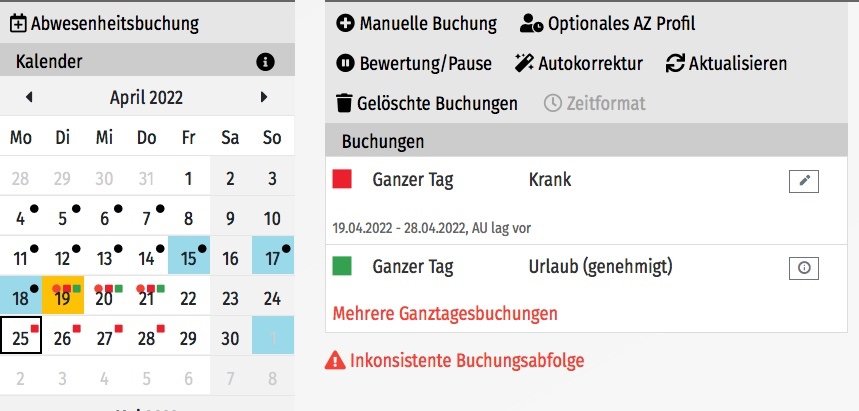This screenshot has height=411, width=859.
Task: Open the Abwesenheitsbuchung calendar-plus icon
Action: tap(18, 24)
